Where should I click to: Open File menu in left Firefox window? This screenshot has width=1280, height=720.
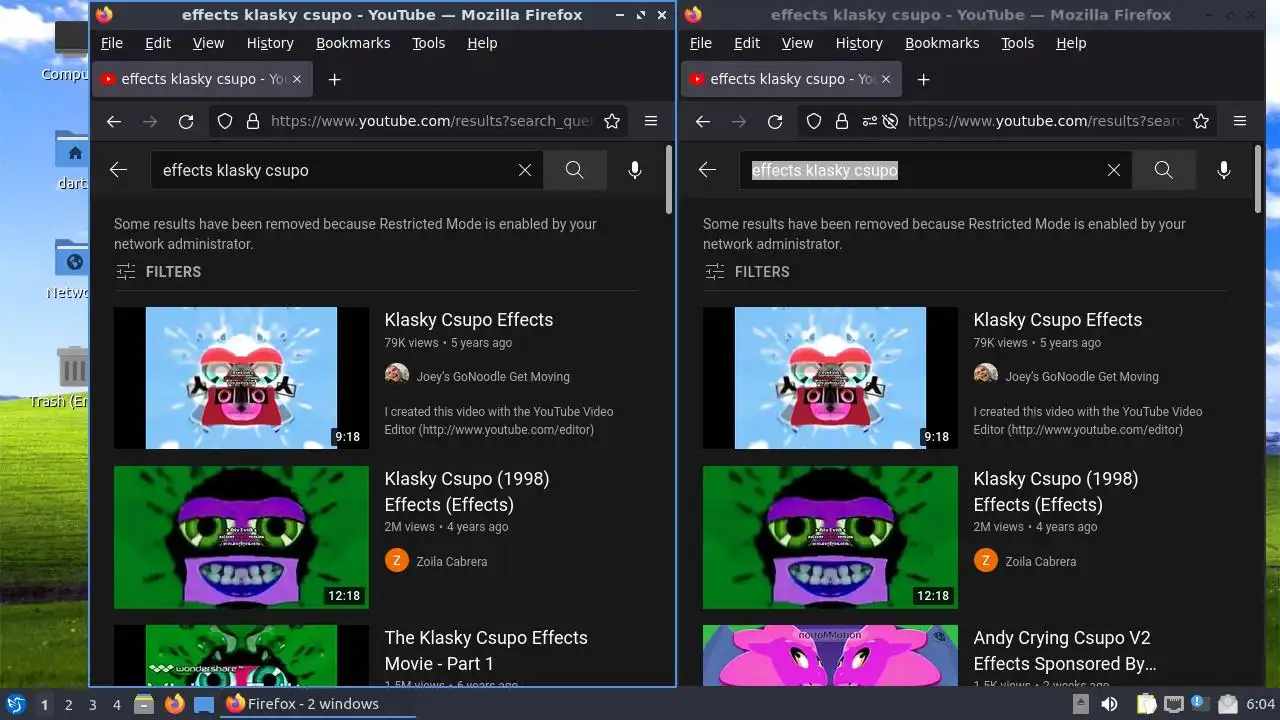[x=112, y=43]
